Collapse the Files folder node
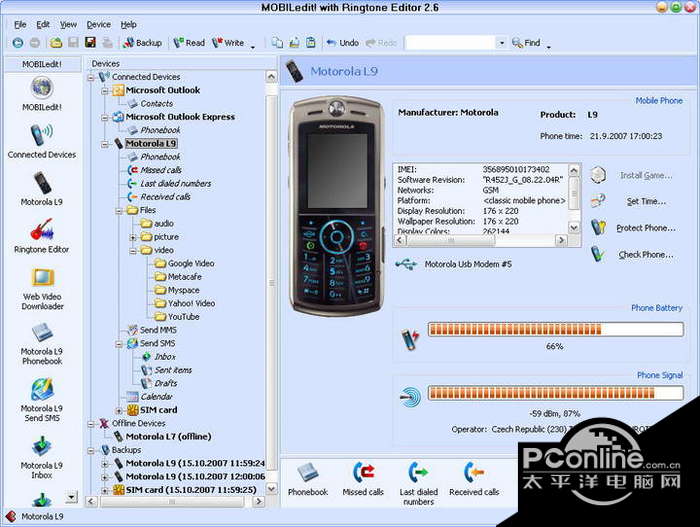700x527 pixels. [119, 211]
